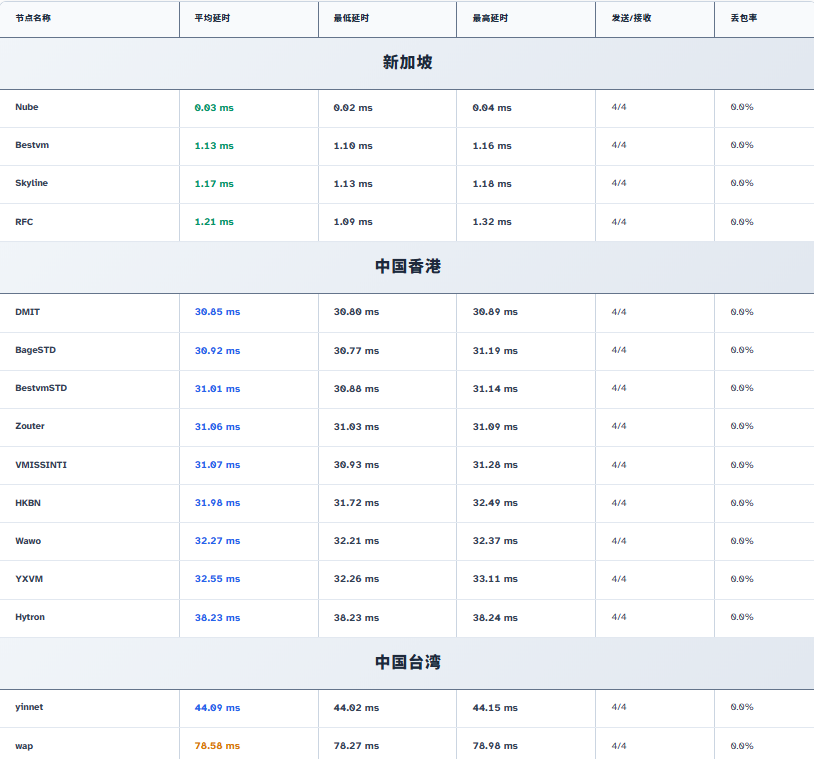Select the DMIT node name
The image size is (814, 759).
pos(28,312)
